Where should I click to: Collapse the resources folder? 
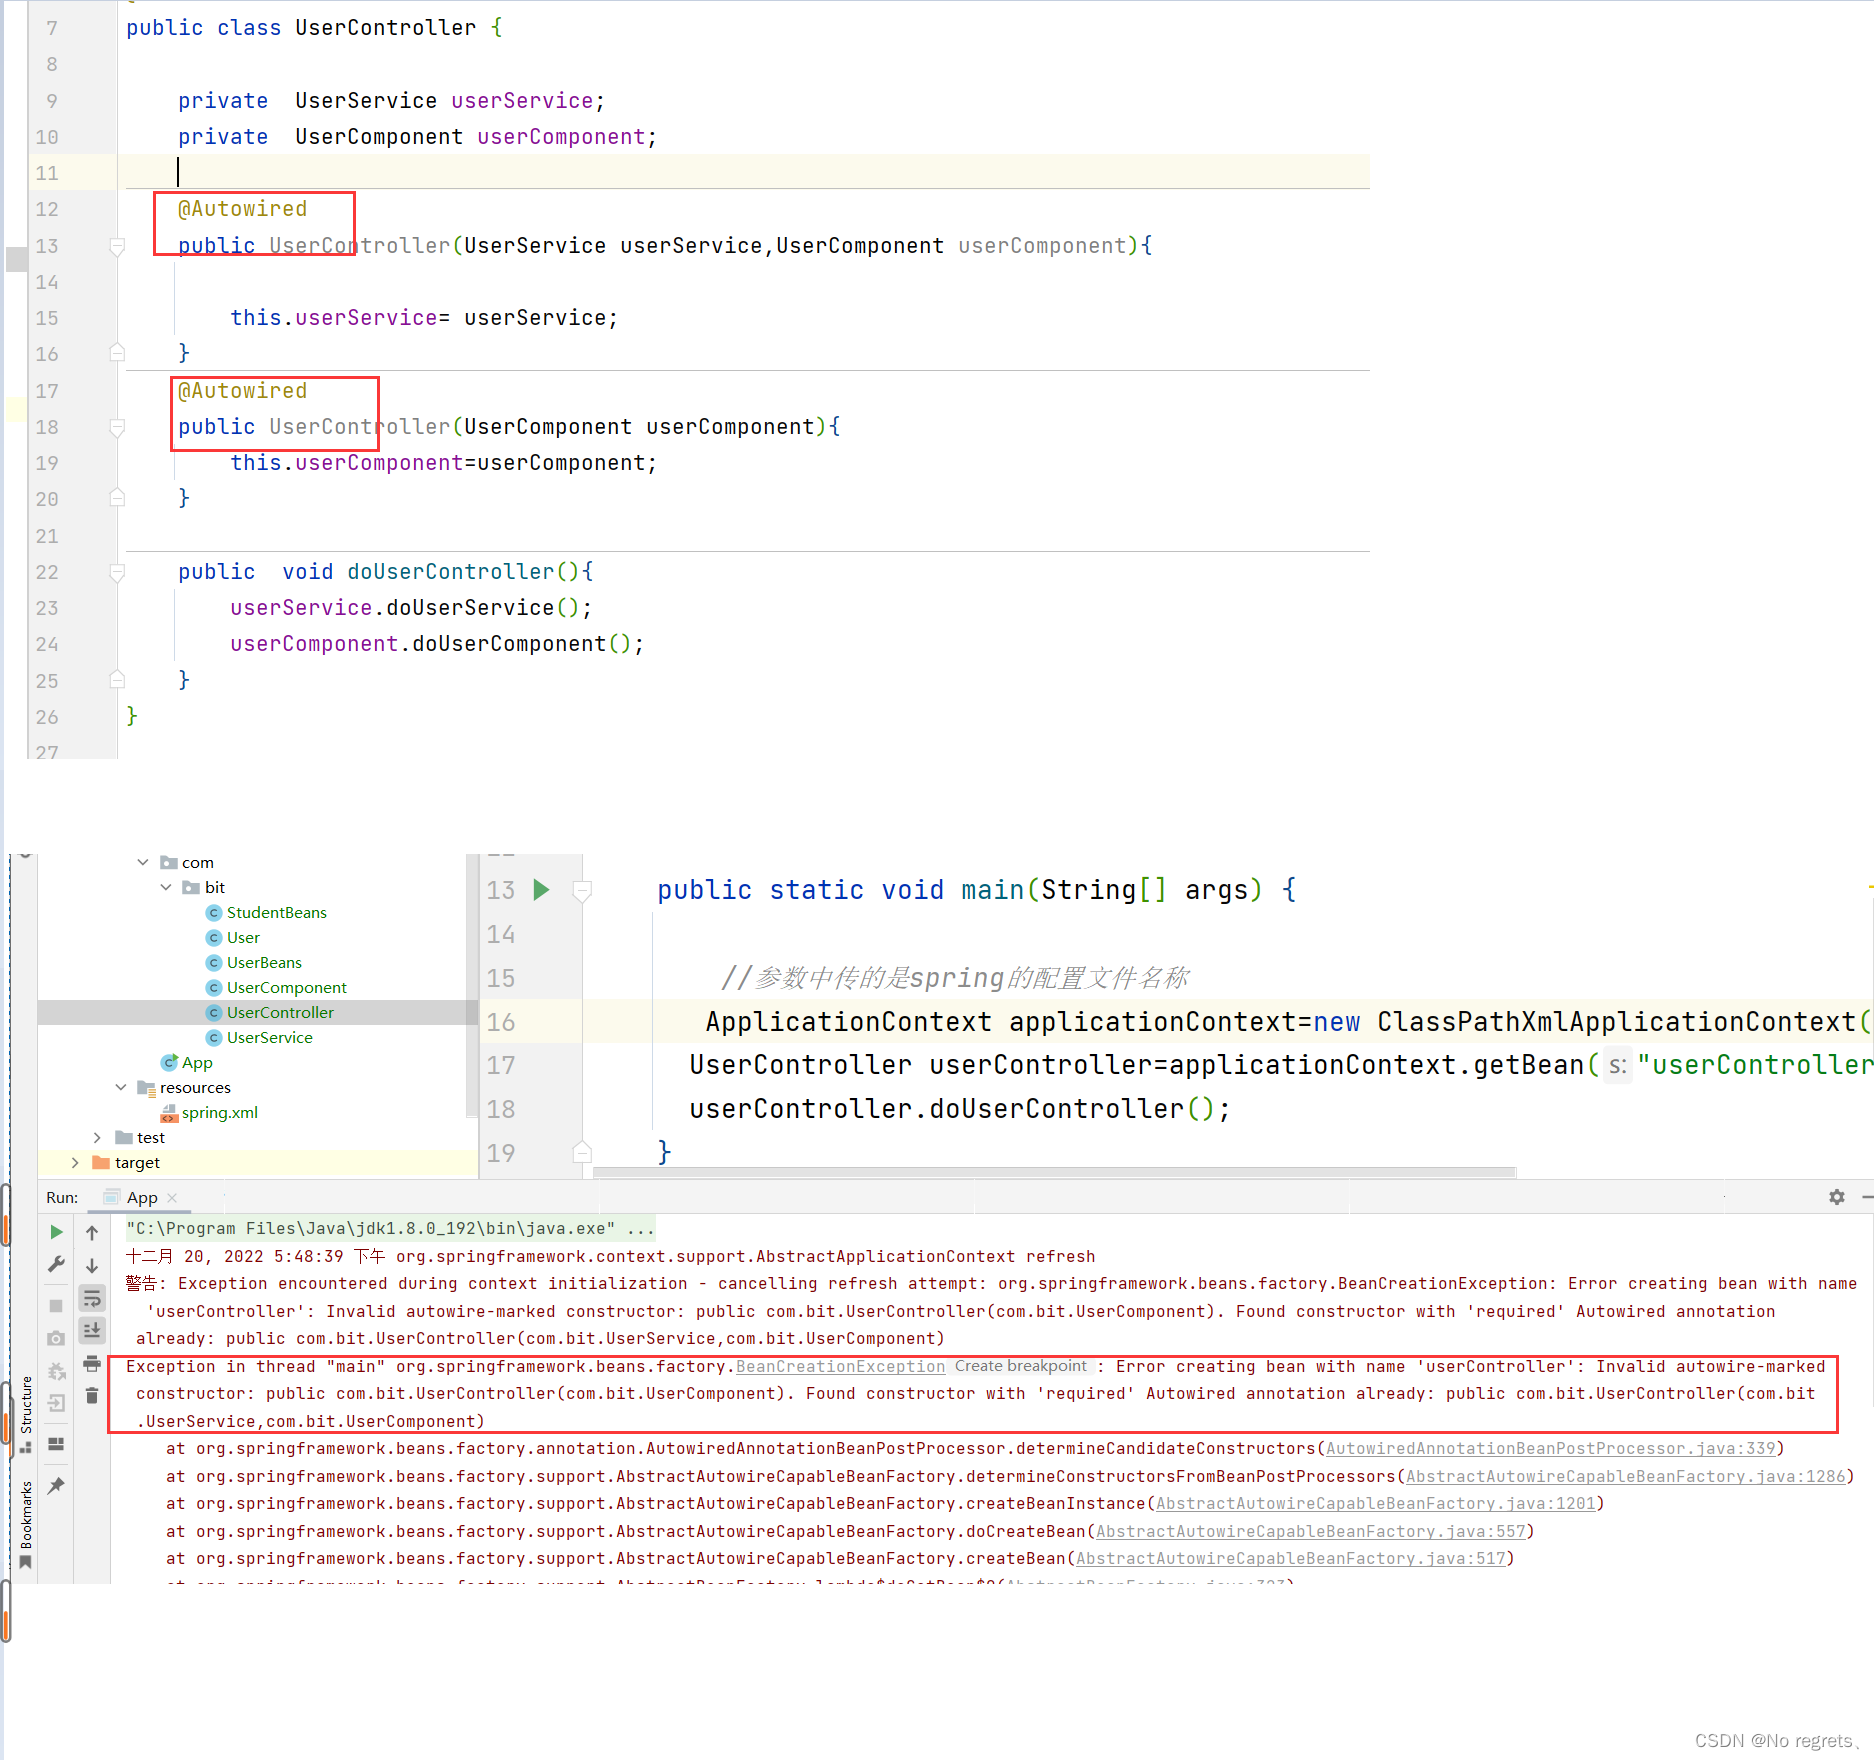pyautogui.click(x=121, y=1087)
